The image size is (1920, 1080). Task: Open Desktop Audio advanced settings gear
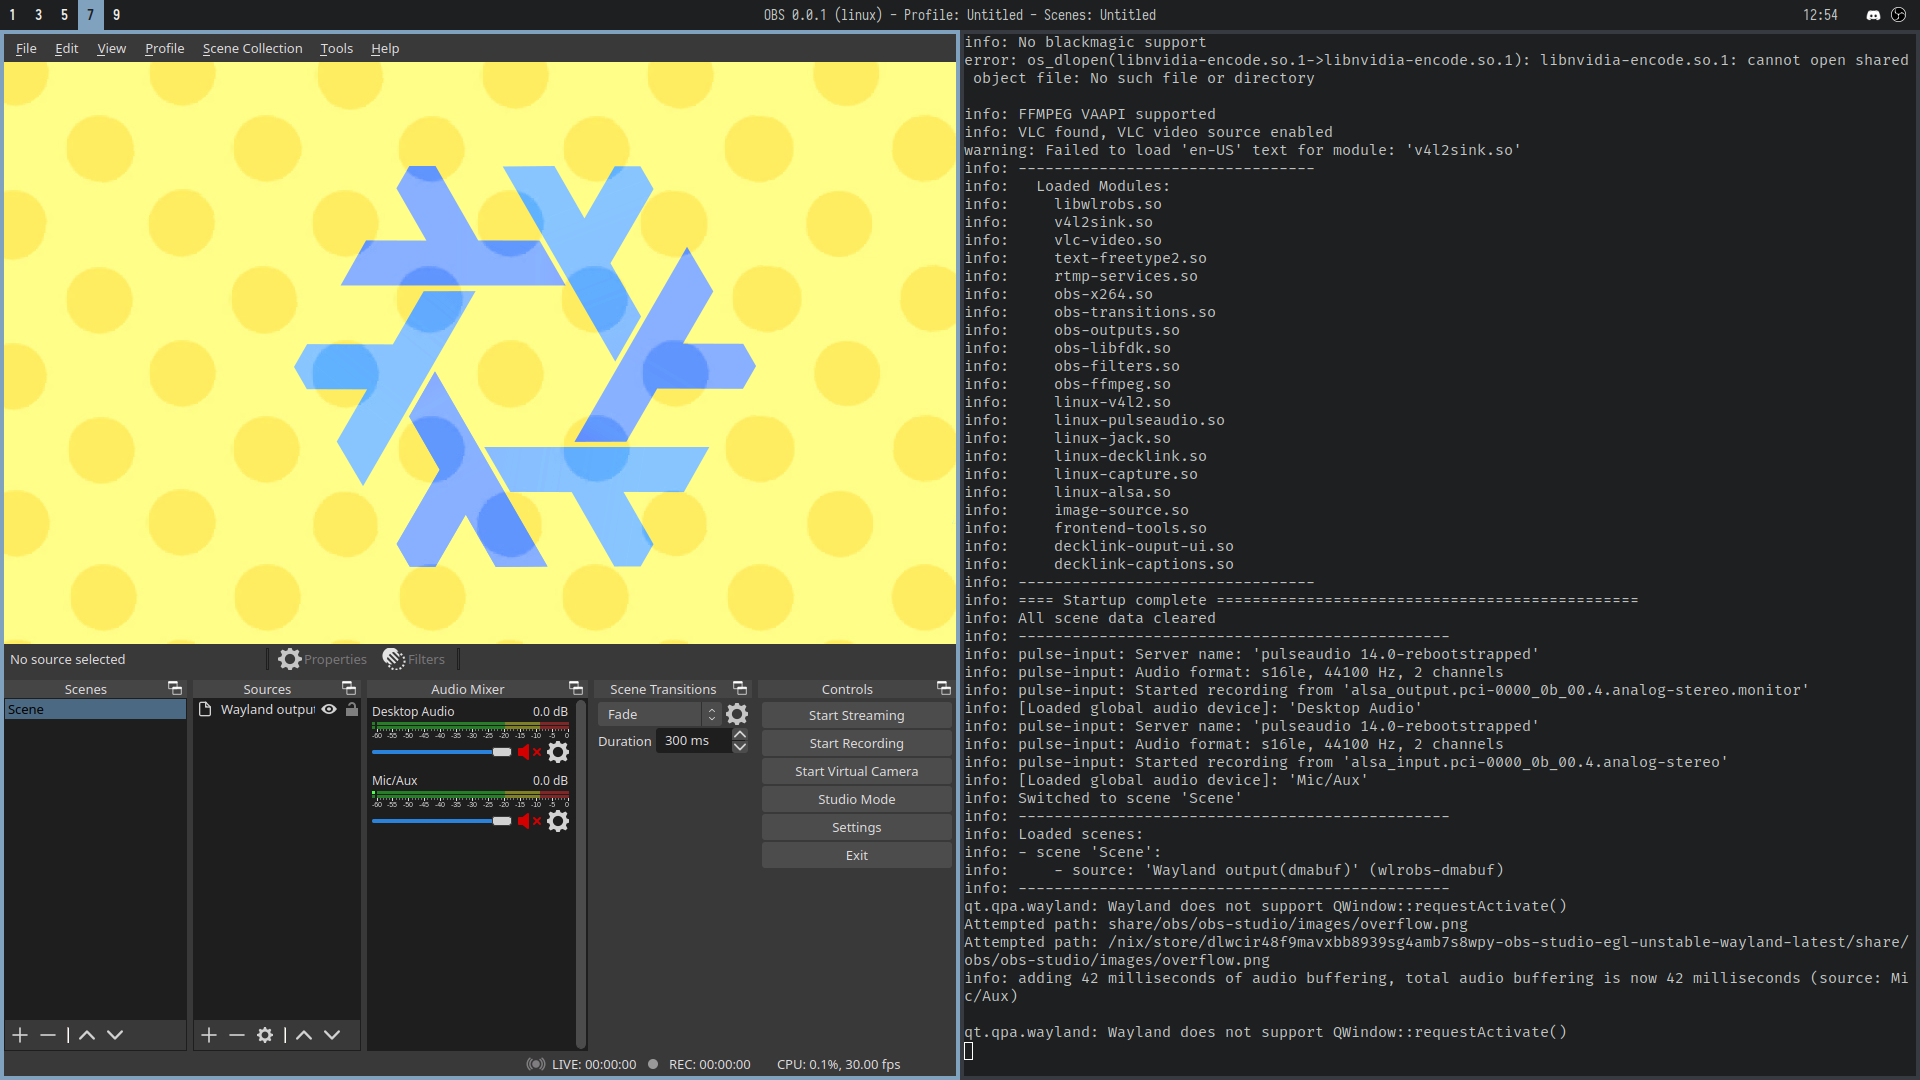coord(557,752)
